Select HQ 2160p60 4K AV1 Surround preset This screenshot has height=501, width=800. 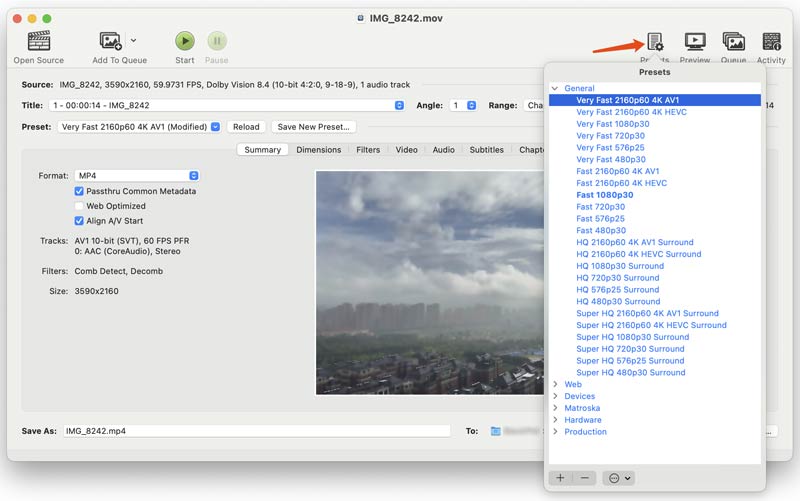(635, 242)
